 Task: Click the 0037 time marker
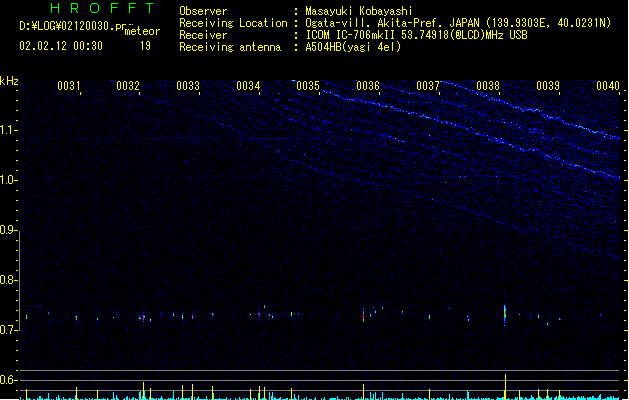point(428,86)
